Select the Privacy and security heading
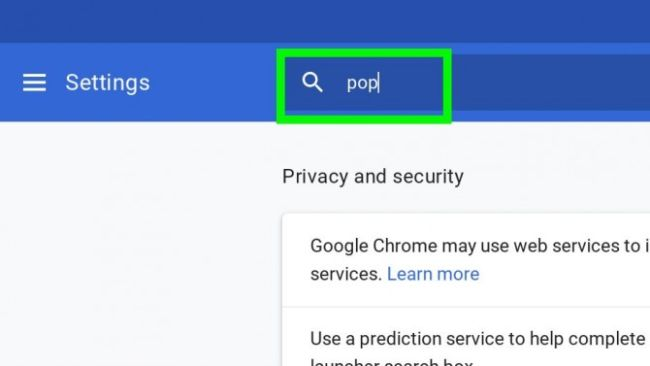The width and height of the screenshot is (650, 366). coord(373,177)
